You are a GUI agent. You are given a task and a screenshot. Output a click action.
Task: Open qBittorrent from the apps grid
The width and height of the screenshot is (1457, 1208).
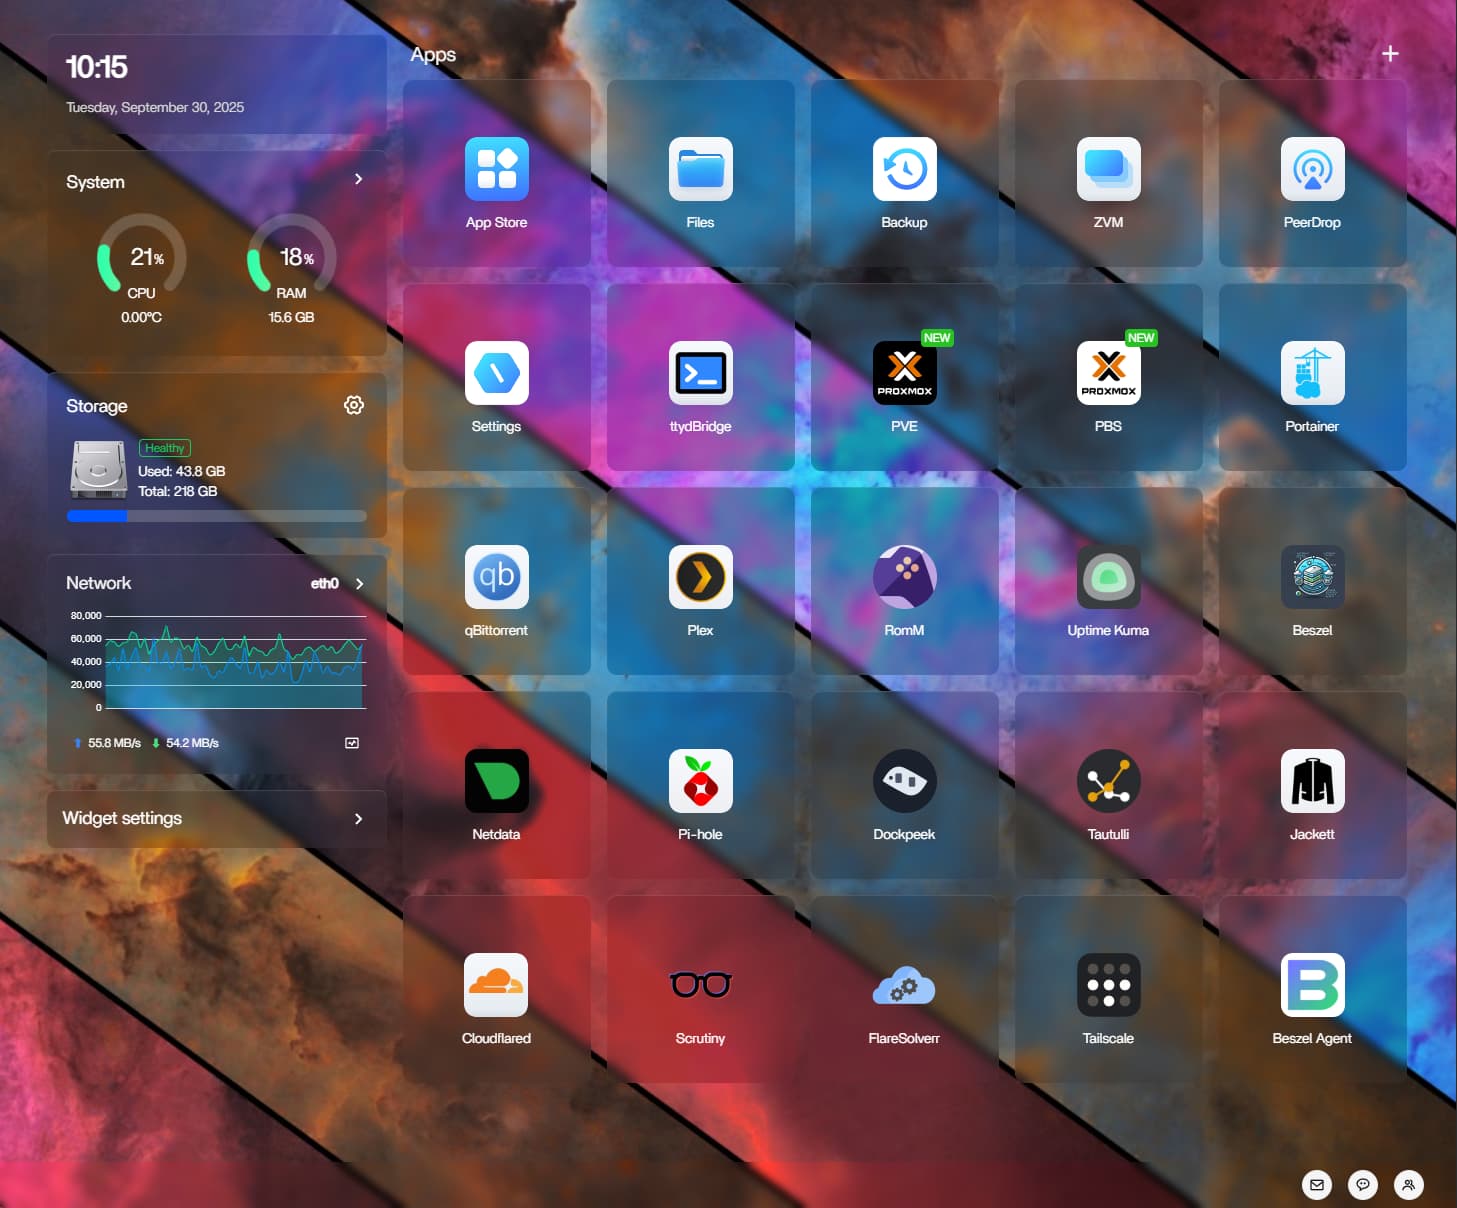click(496, 578)
